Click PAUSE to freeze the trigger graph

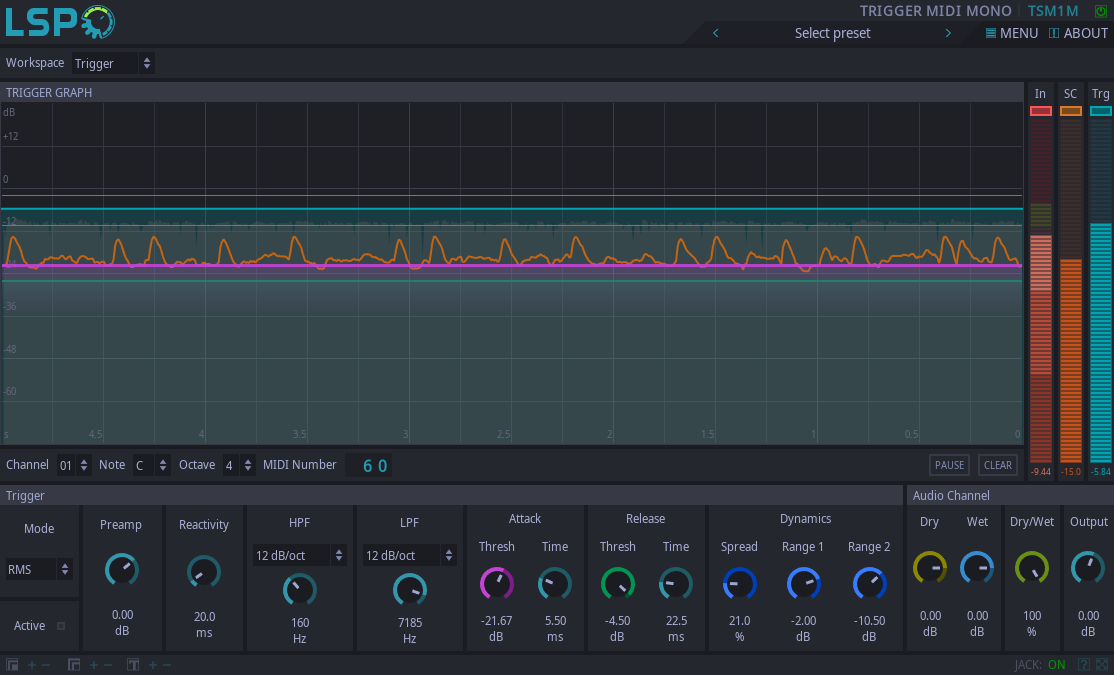tap(948, 464)
